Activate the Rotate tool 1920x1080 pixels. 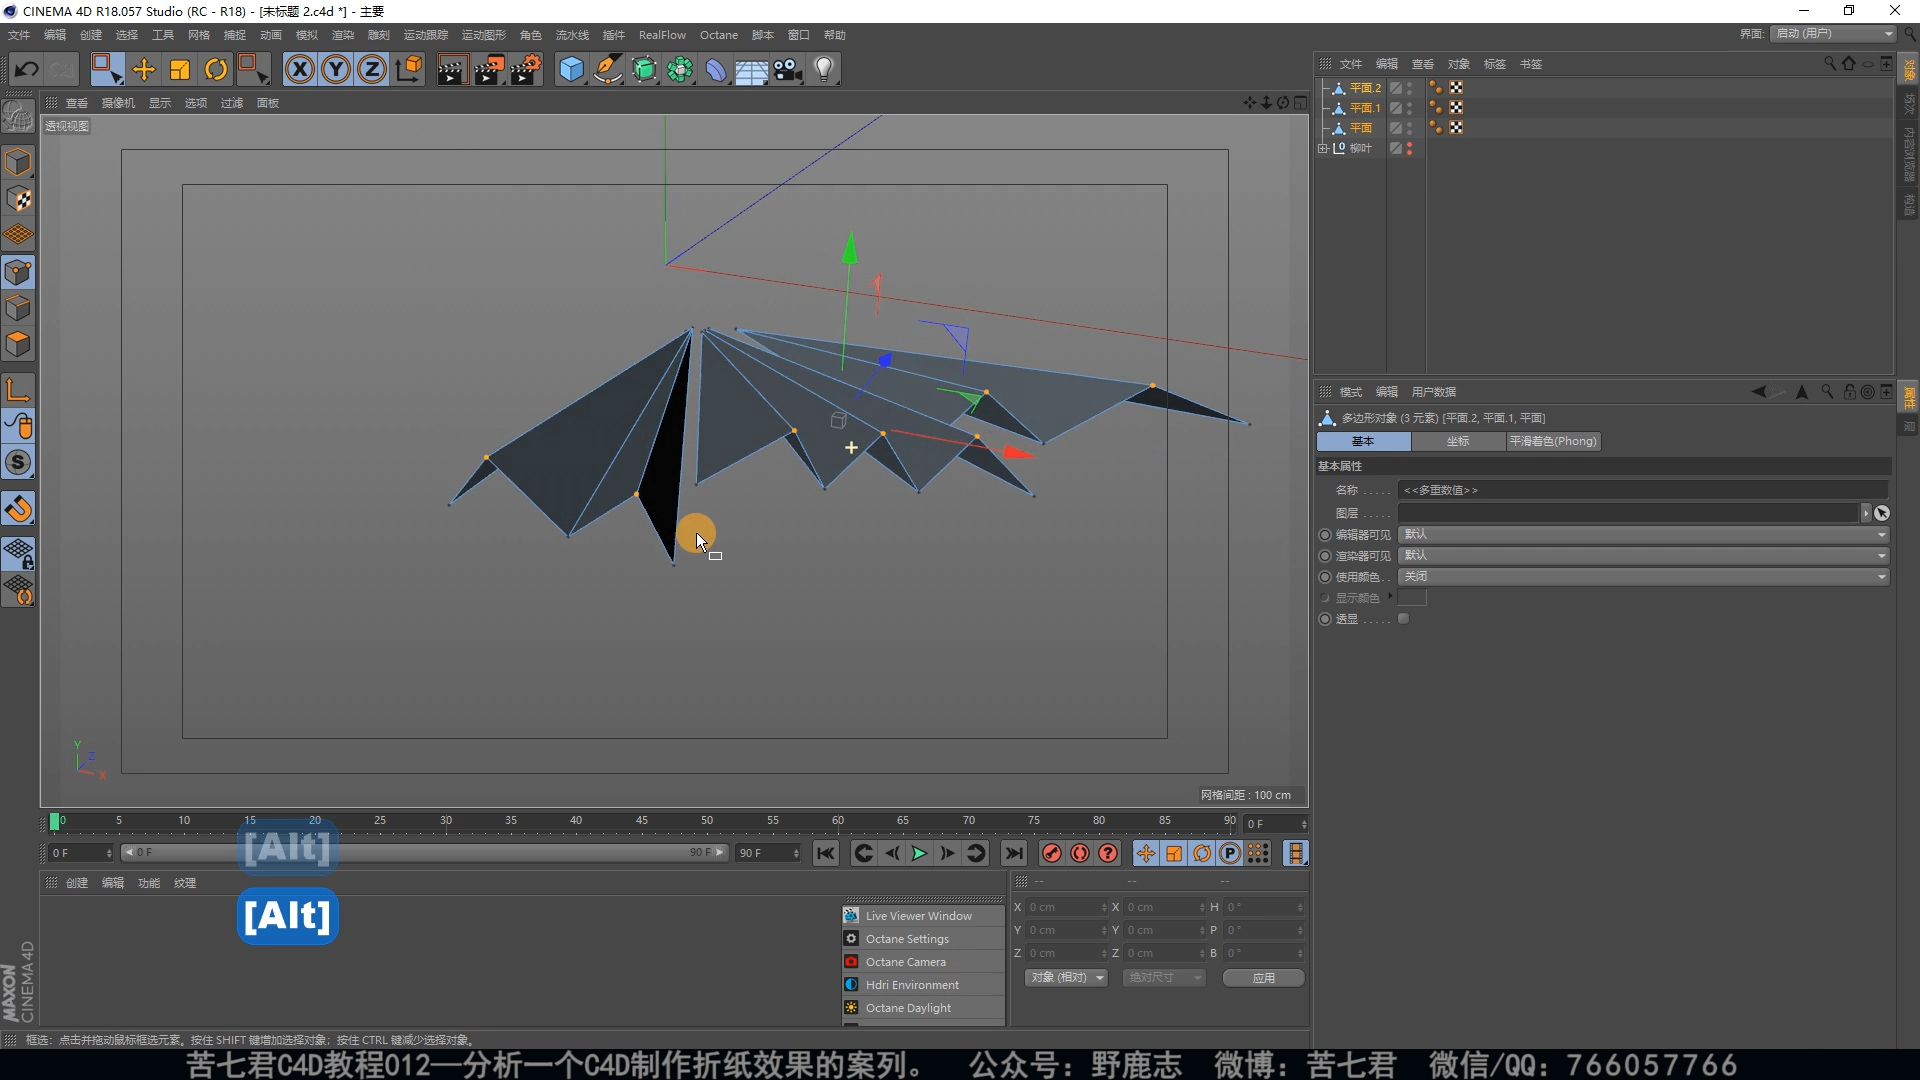click(216, 69)
